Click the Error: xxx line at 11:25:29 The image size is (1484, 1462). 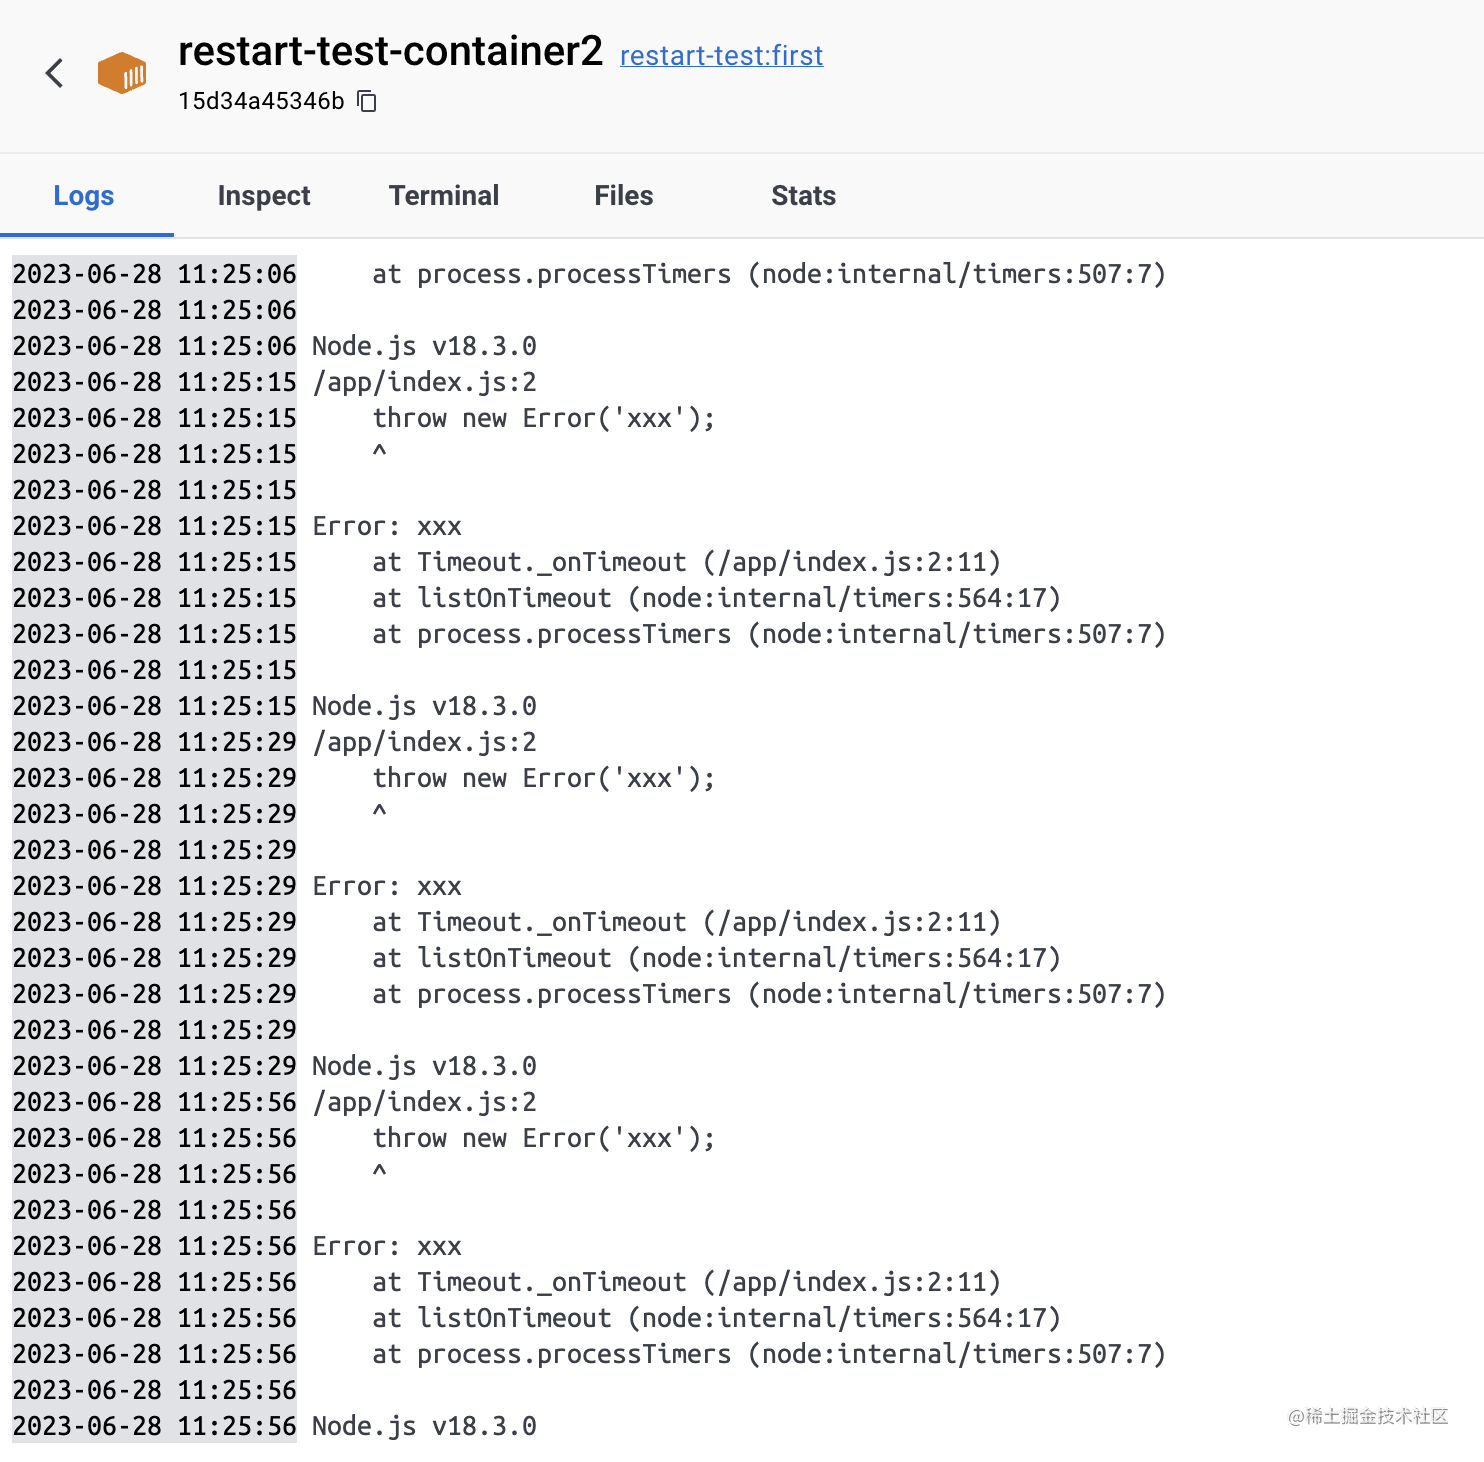387,886
